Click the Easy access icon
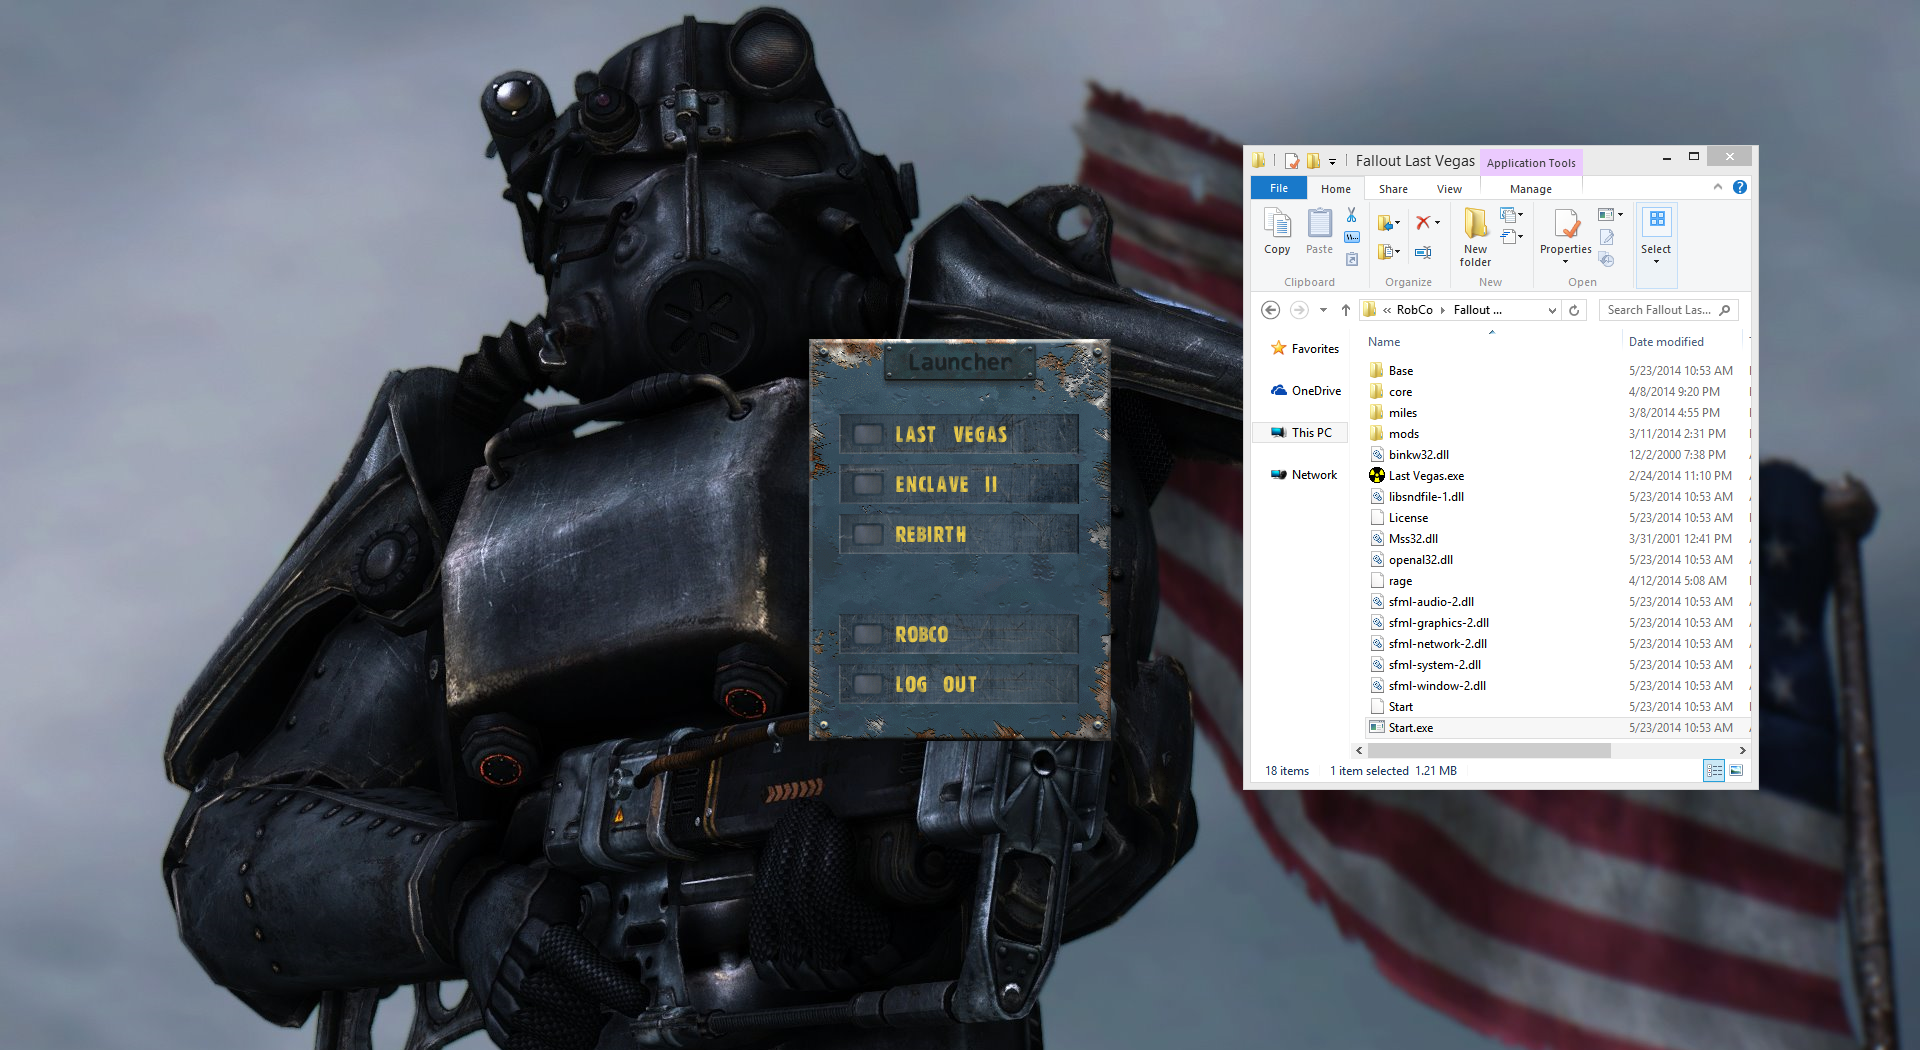The height and width of the screenshot is (1050, 1920). (1507, 237)
